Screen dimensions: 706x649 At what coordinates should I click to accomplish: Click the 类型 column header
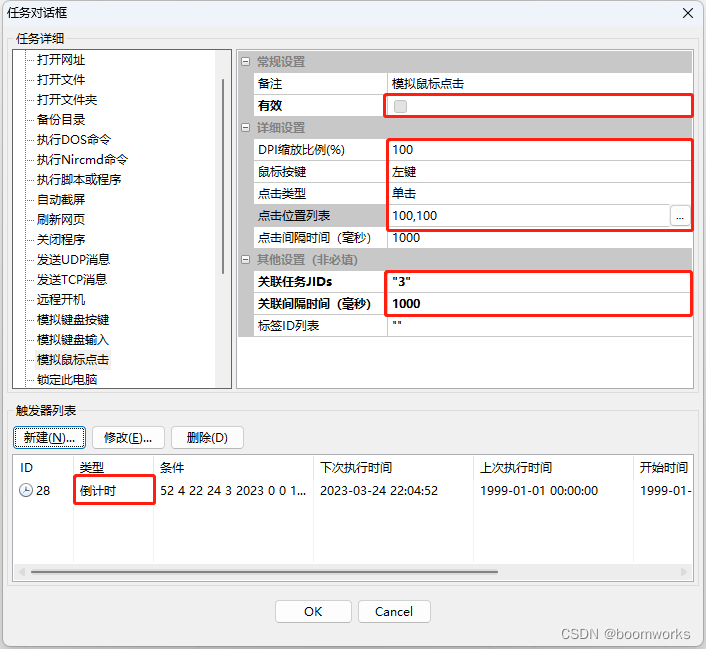click(x=113, y=467)
